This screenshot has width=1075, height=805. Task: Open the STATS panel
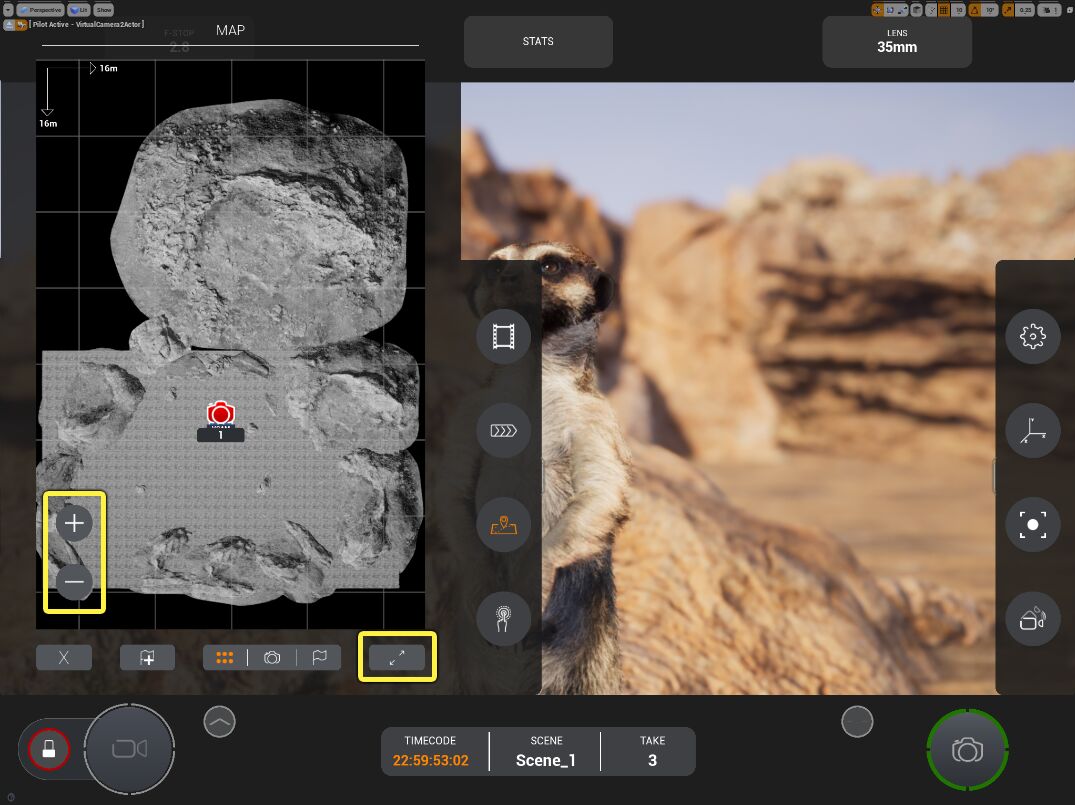click(538, 42)
